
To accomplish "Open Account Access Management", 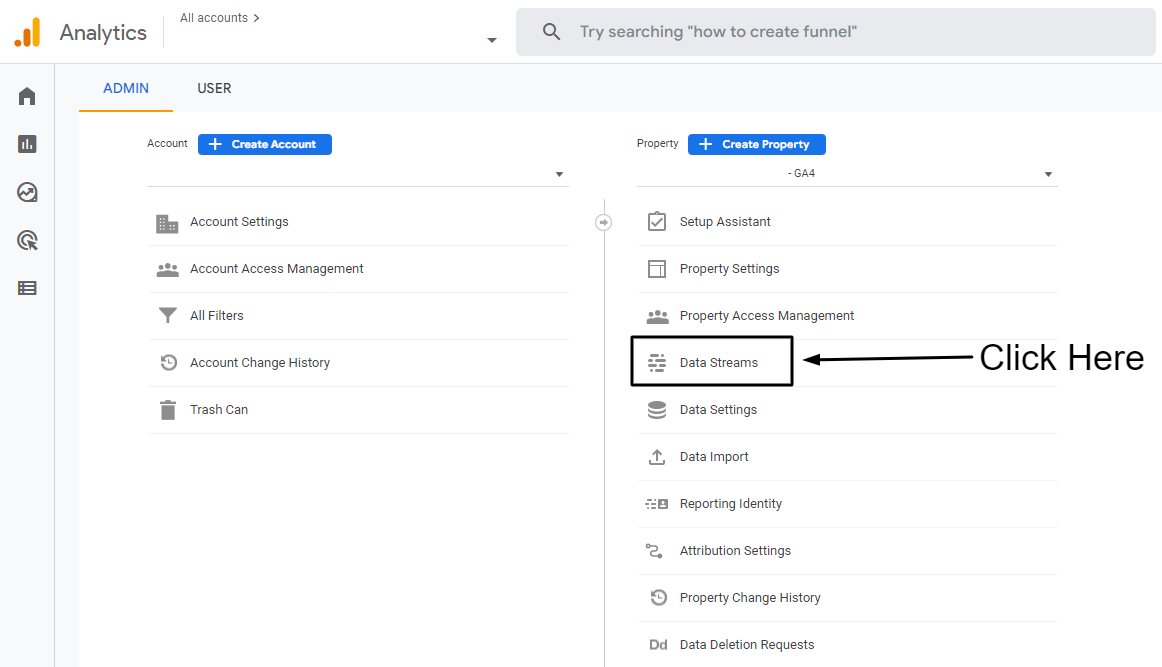I will point(276,269).
